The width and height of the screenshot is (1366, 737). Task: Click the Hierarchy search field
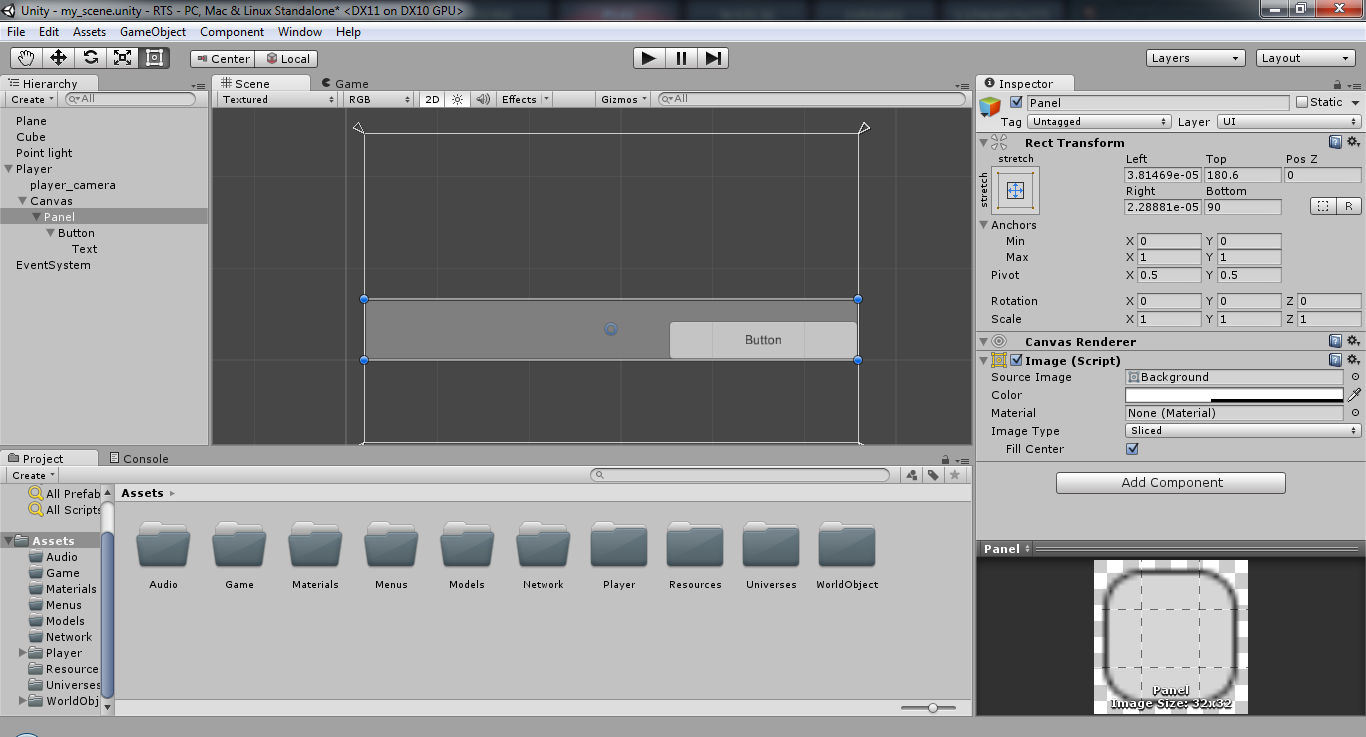point(130,99)
